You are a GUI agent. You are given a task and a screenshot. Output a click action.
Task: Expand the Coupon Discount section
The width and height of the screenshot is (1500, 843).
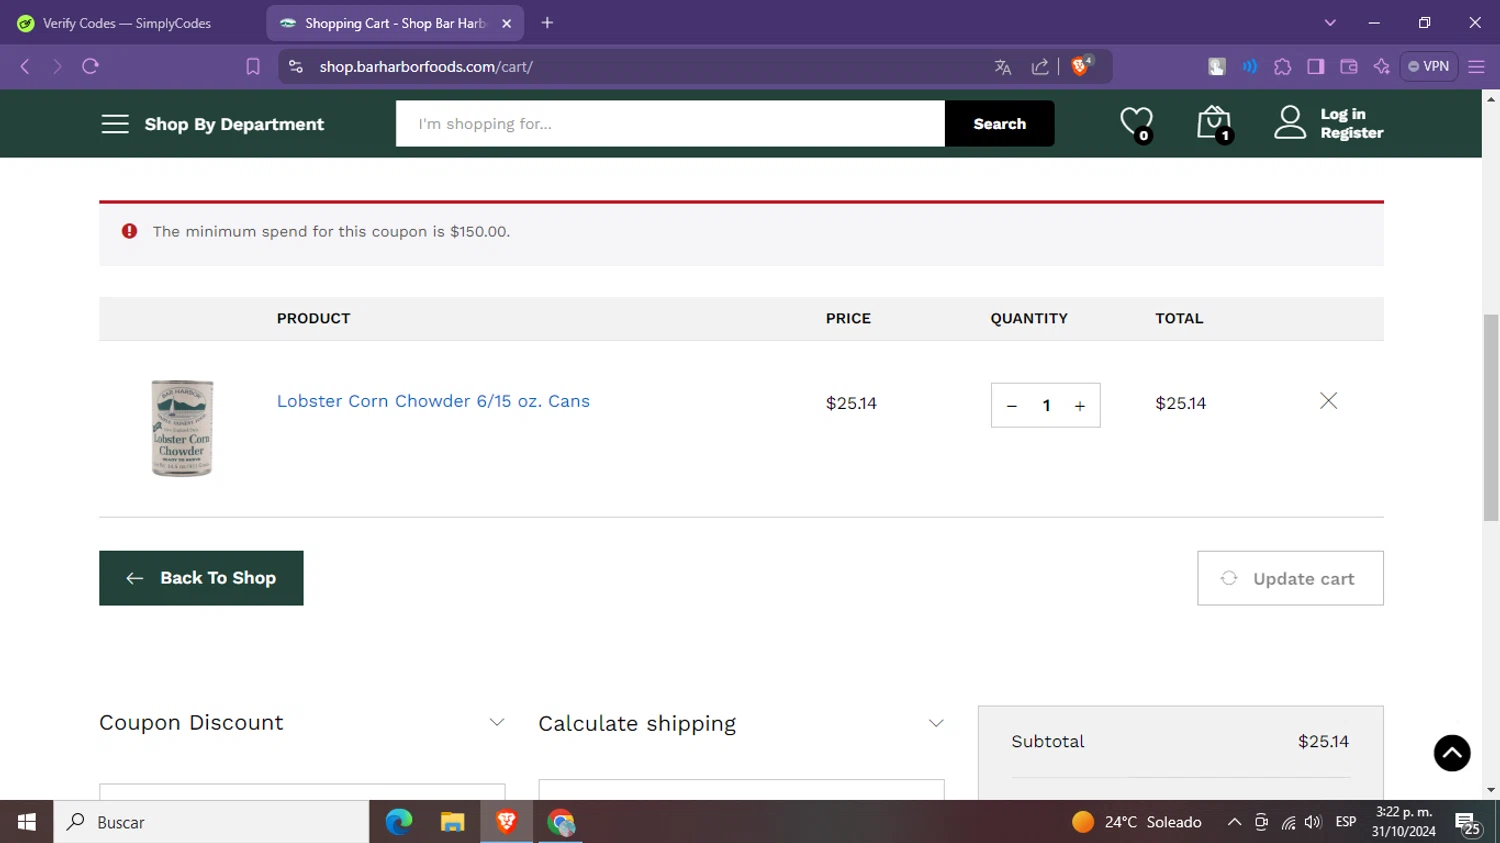[x=302, y=723]
